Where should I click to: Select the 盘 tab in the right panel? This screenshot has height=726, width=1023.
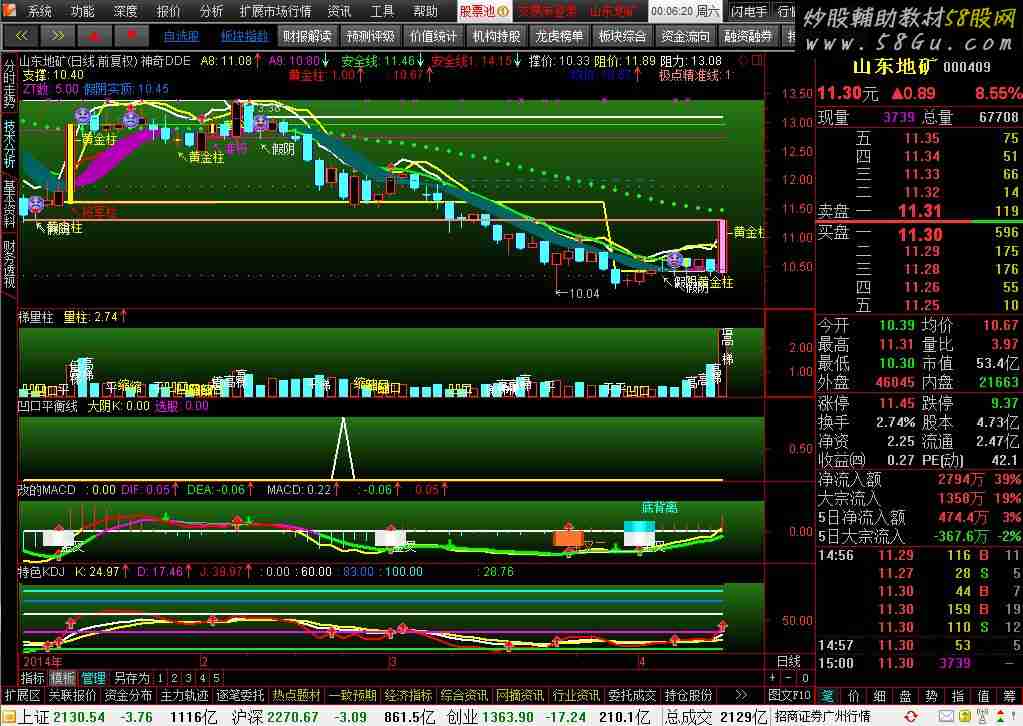click(906, 696)
